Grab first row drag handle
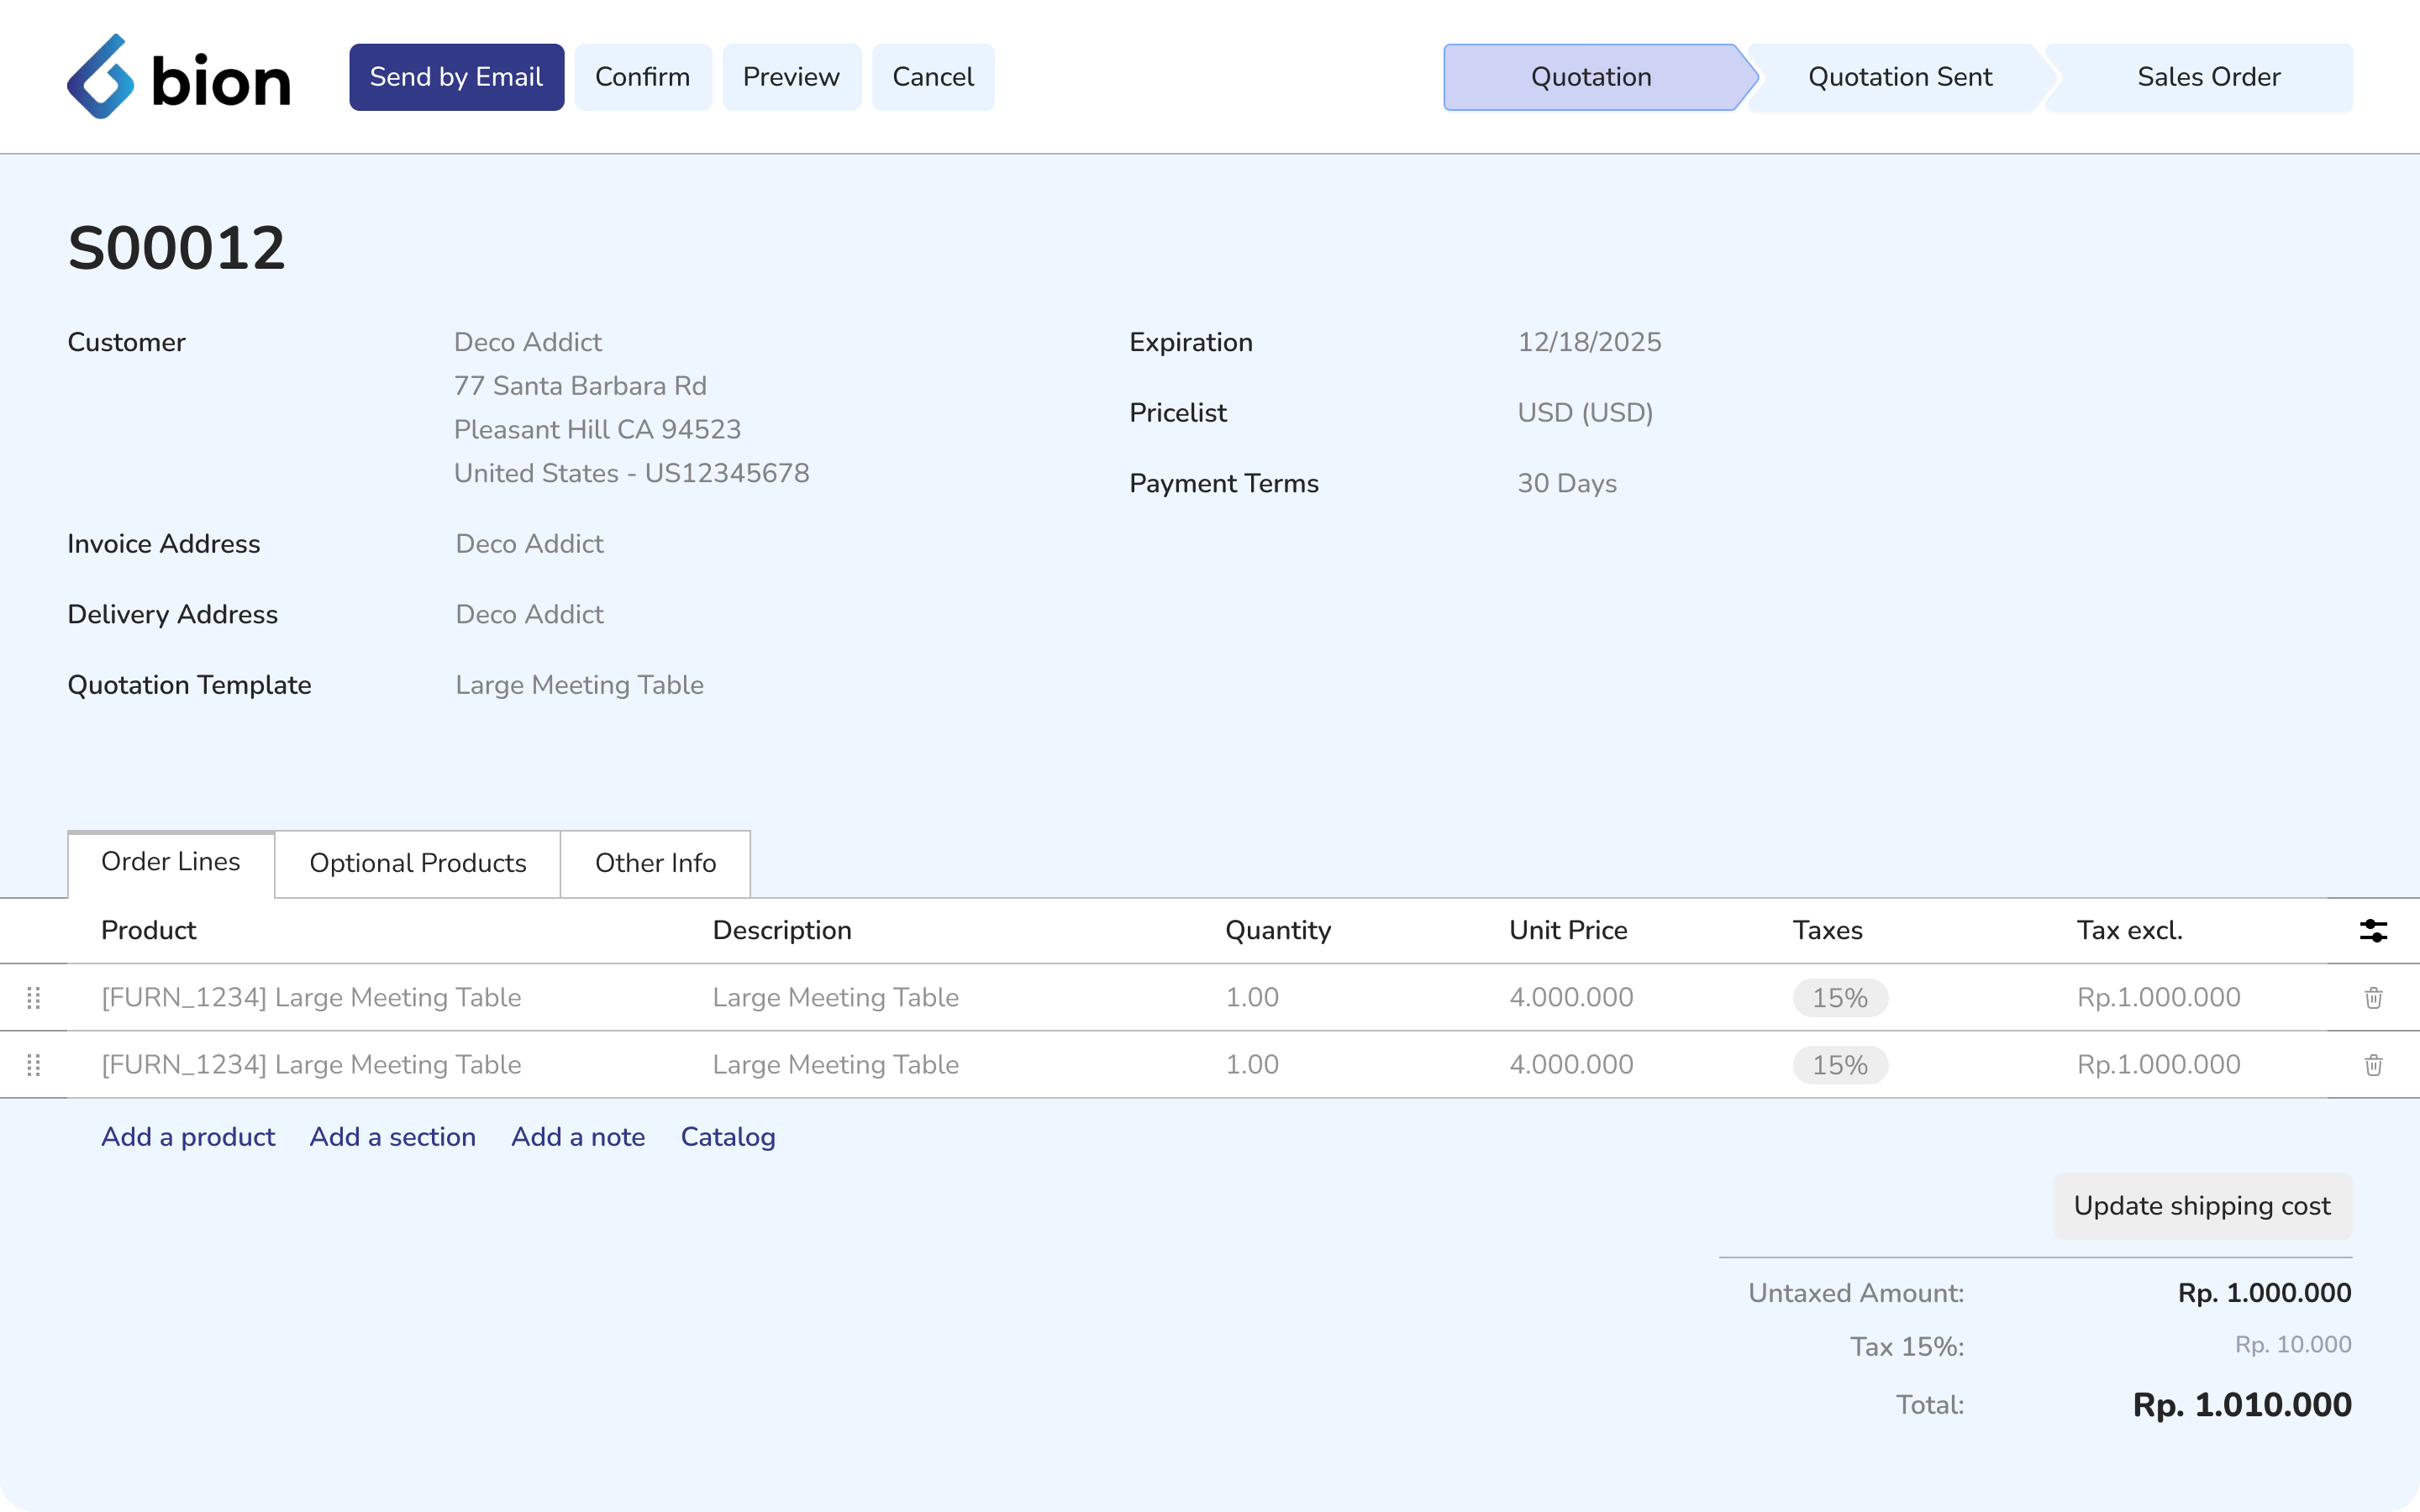The height and width of the screenshot is (1512, 2420). [33, 997]
